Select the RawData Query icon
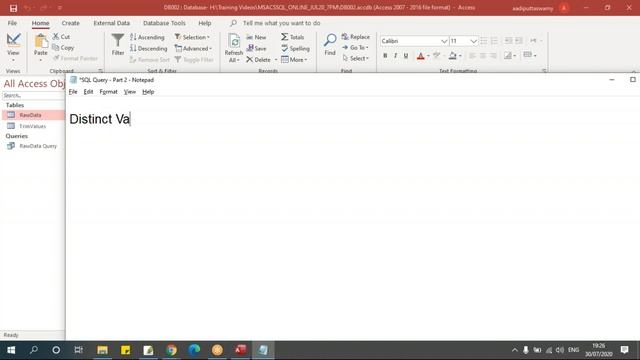The height and width of the screenshot is (360, 640). coord(11,146)
